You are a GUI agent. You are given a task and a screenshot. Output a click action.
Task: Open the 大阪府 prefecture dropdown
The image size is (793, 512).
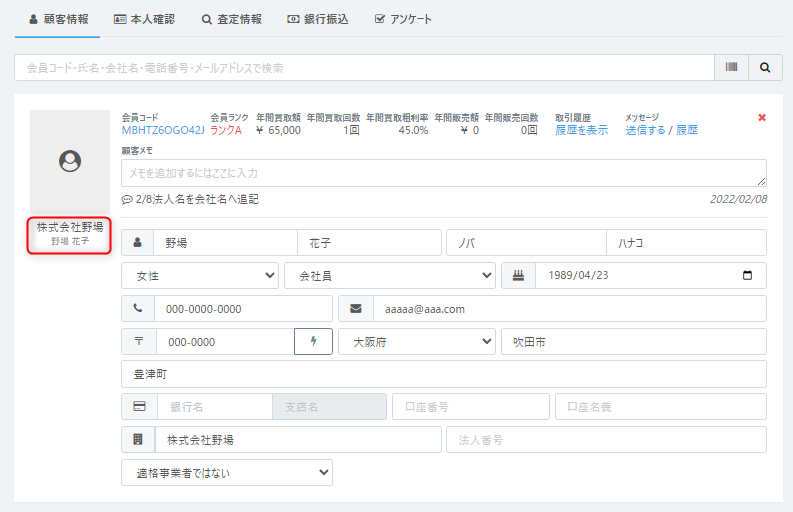click(417, 342)
